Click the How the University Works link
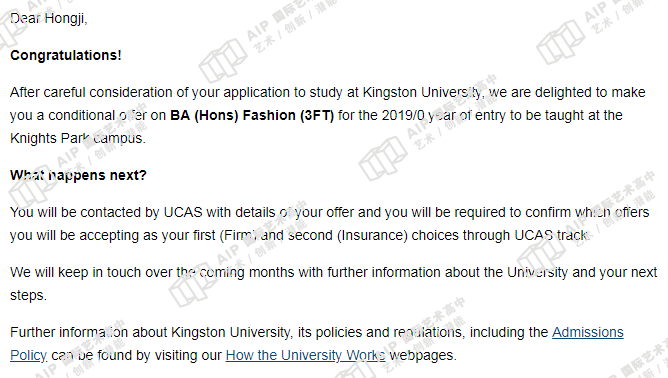The image size is (668, 378). 305,355
